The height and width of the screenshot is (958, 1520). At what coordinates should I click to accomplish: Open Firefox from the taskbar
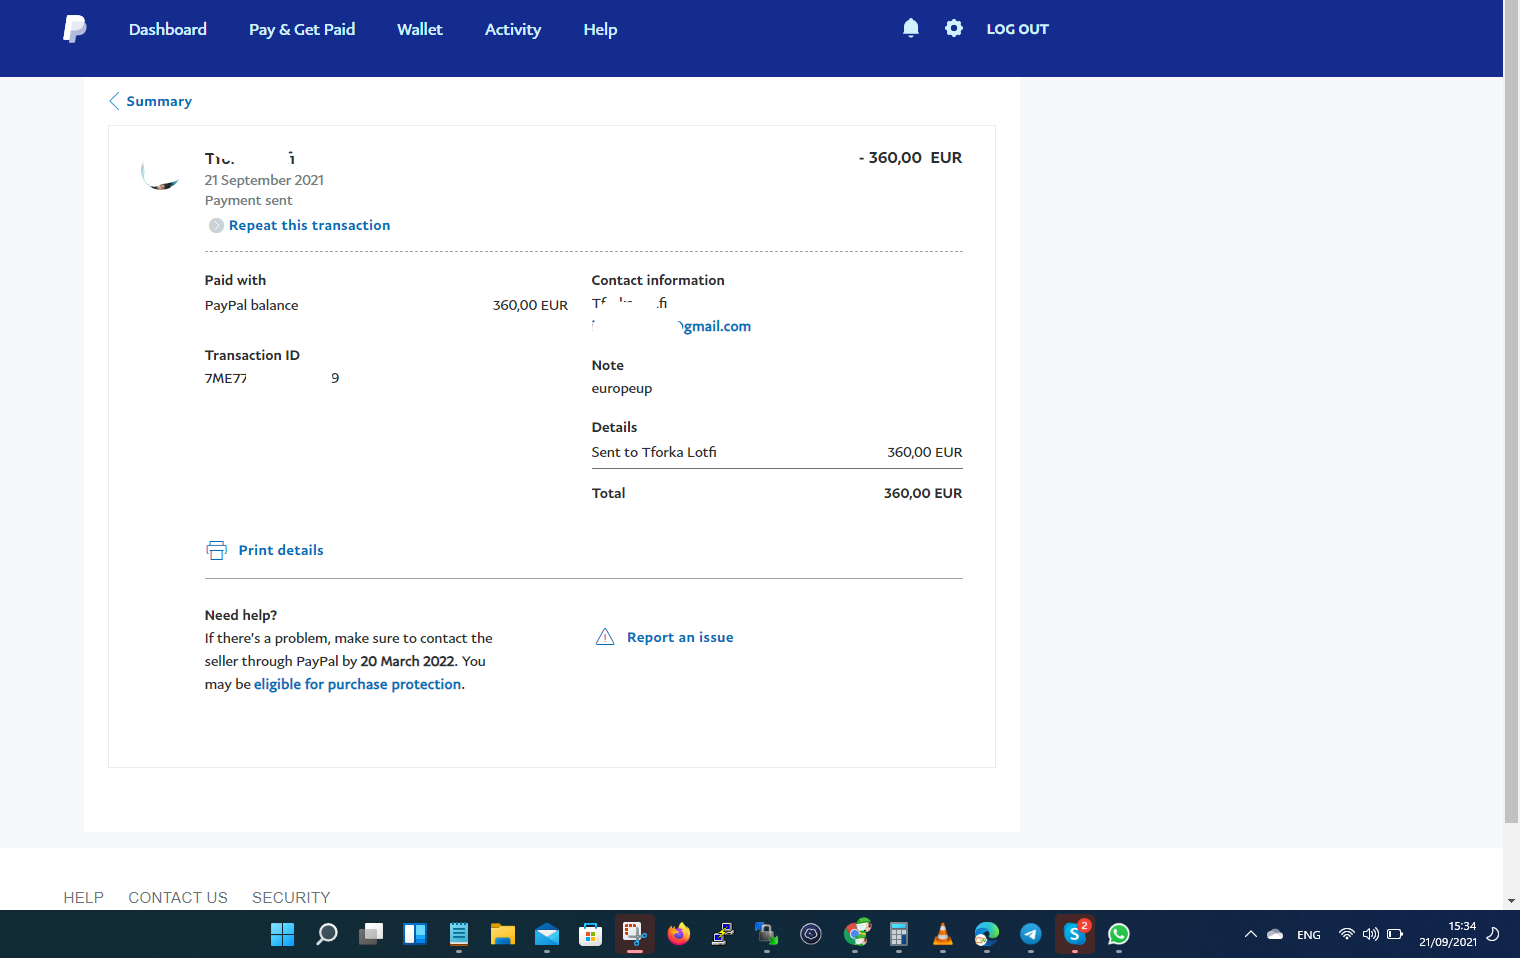click(679, 934)
